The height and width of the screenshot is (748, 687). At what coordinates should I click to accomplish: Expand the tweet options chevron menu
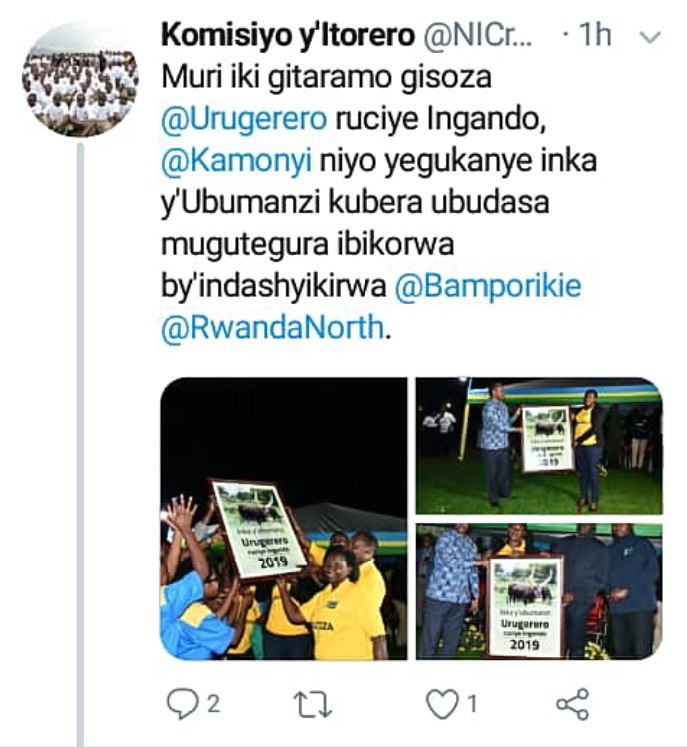pyautogui.click(x=650, y=37)
